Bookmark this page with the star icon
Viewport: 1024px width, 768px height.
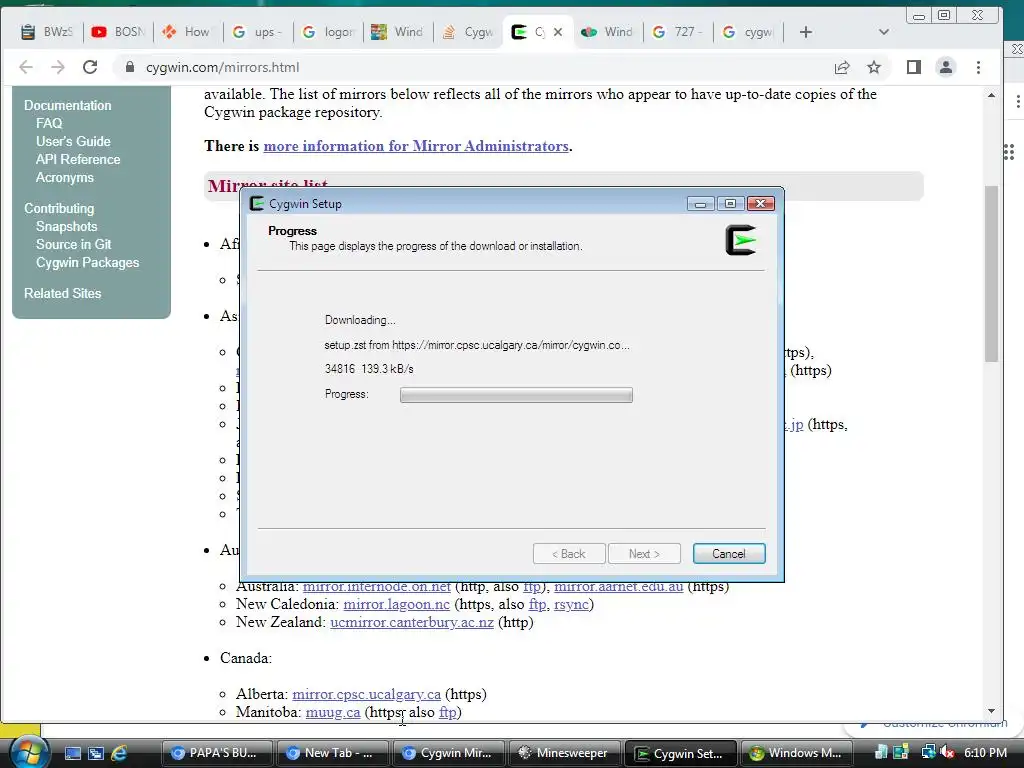(x=874, y=67)
